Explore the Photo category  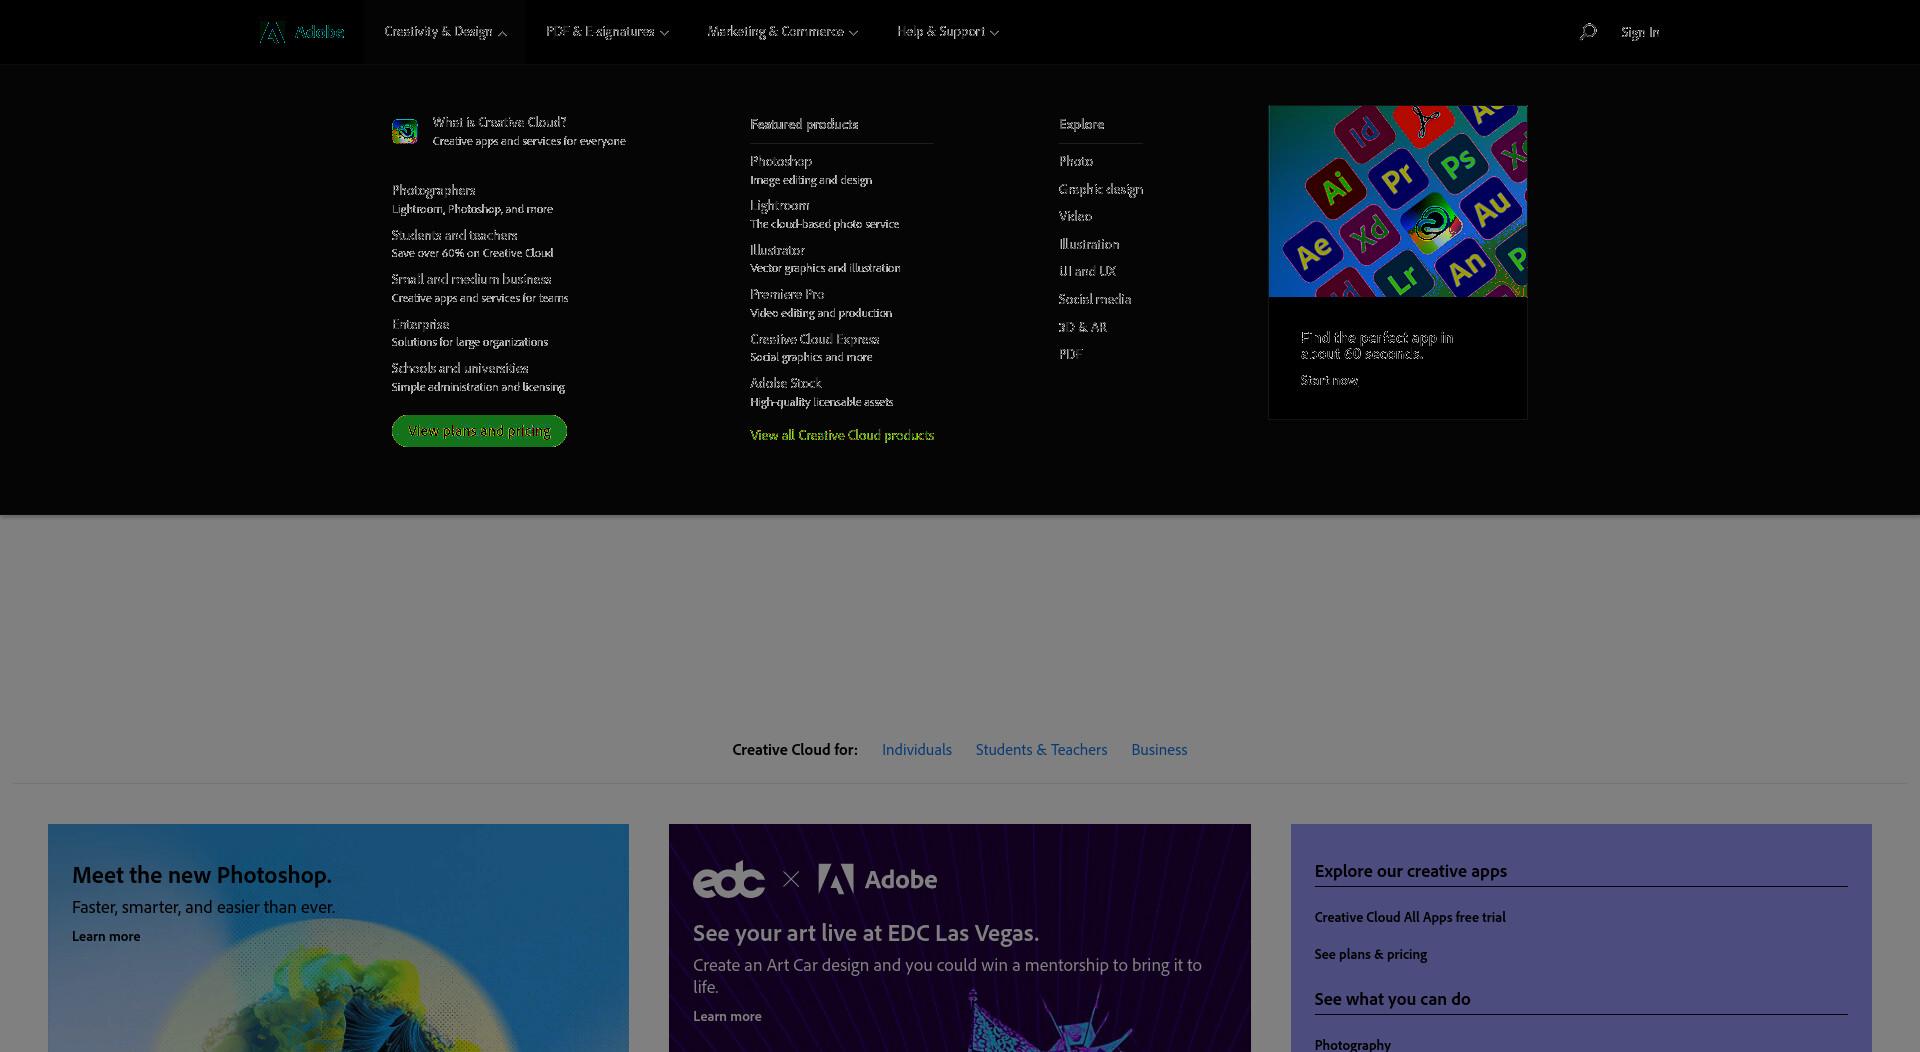click(x=1076, y=161)
